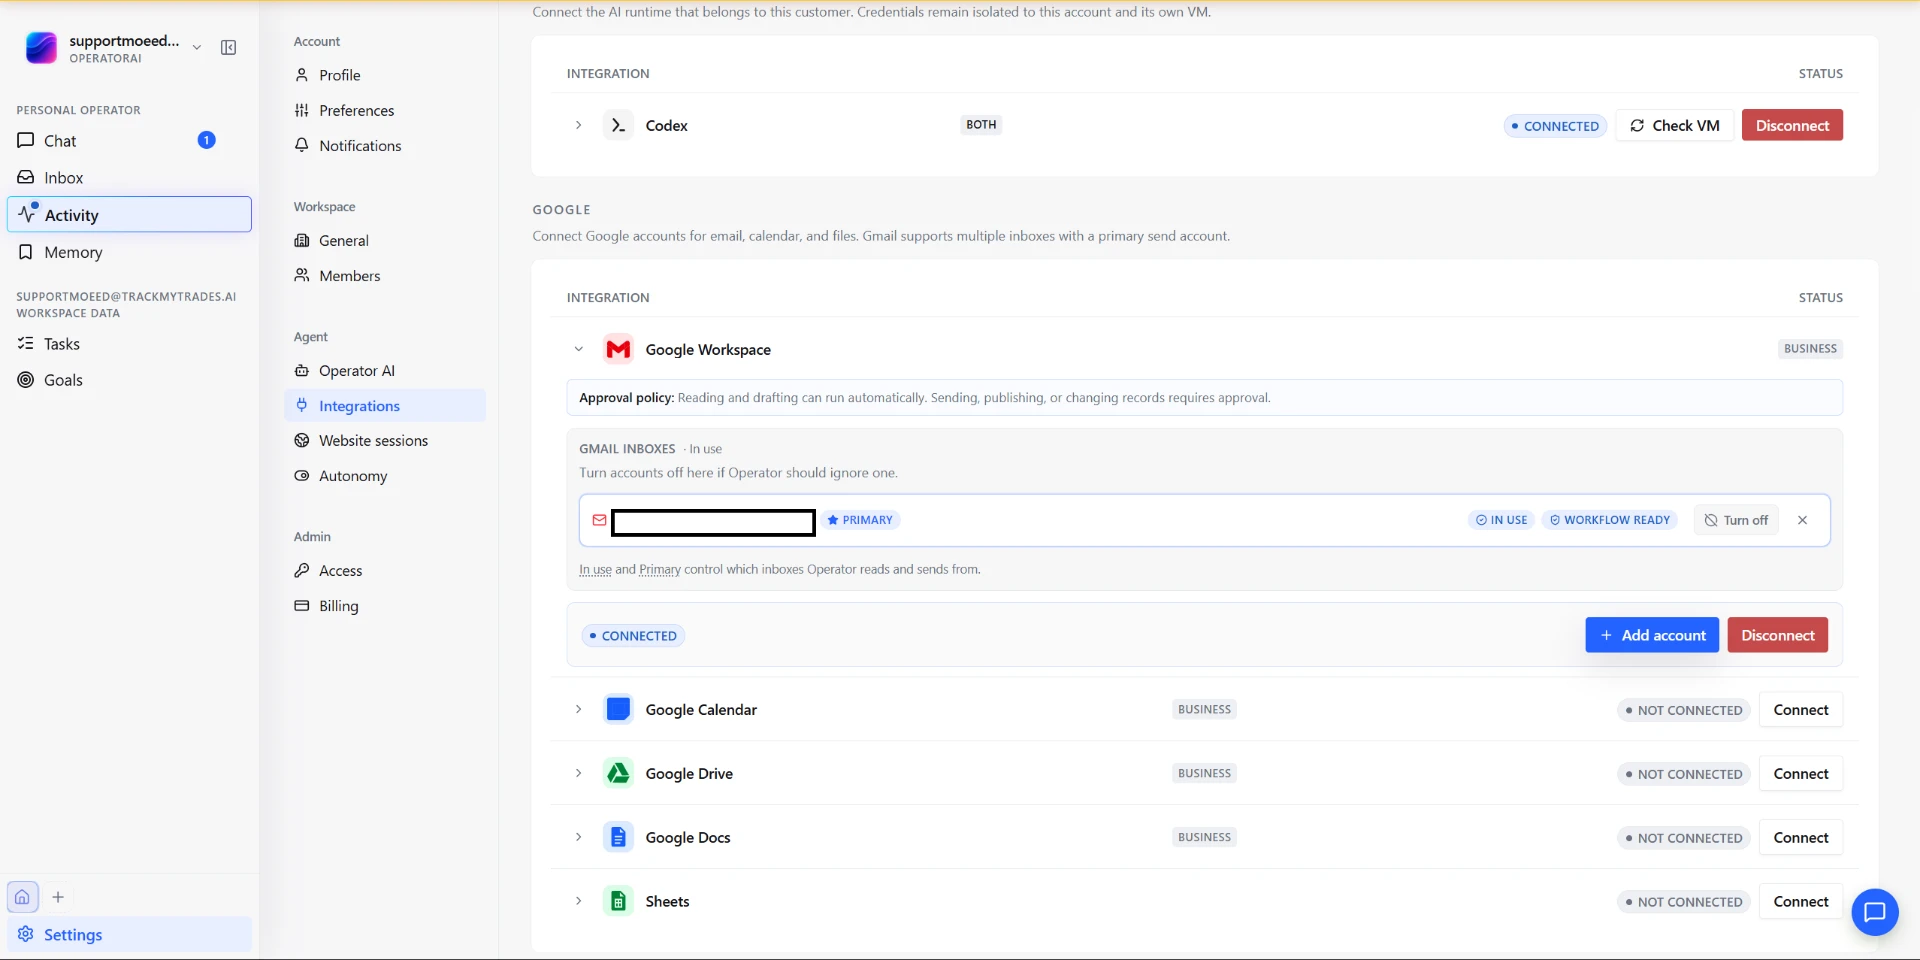Click the home icon at sidebar bottom
Image resolution: width=1920 pixels, height=960 pixels.
(x=22, y=897)
